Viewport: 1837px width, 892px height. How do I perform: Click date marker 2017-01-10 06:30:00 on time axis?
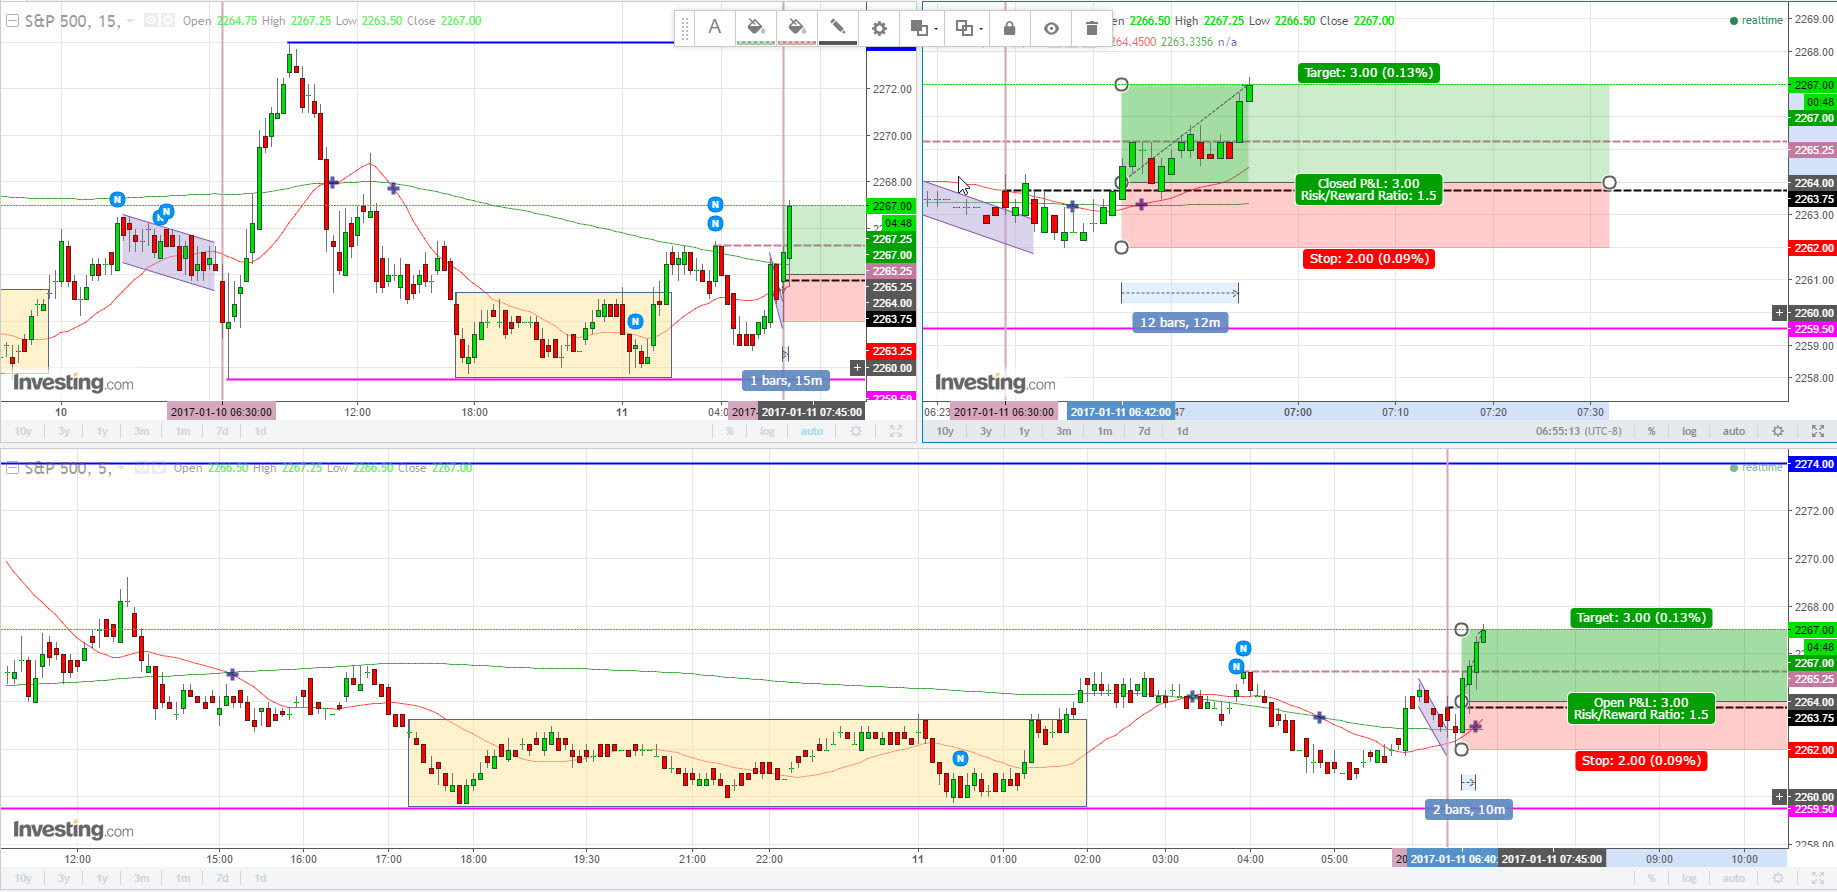tap(221, 412)
